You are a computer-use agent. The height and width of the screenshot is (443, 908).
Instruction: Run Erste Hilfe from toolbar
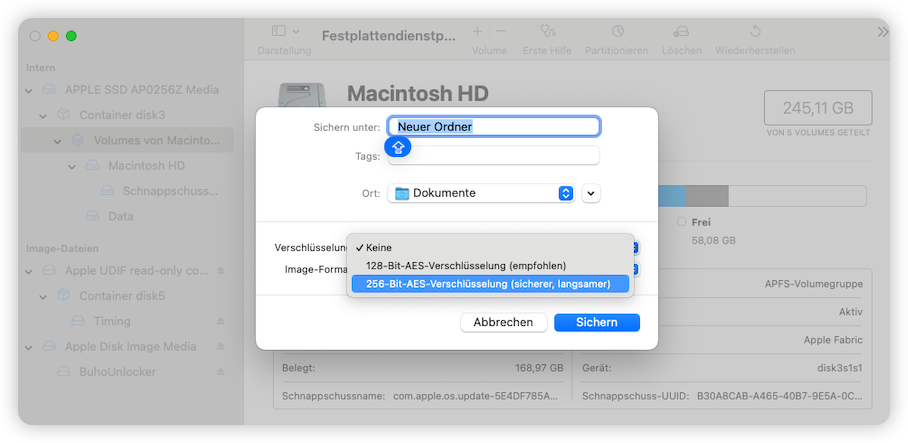point(547,31)
